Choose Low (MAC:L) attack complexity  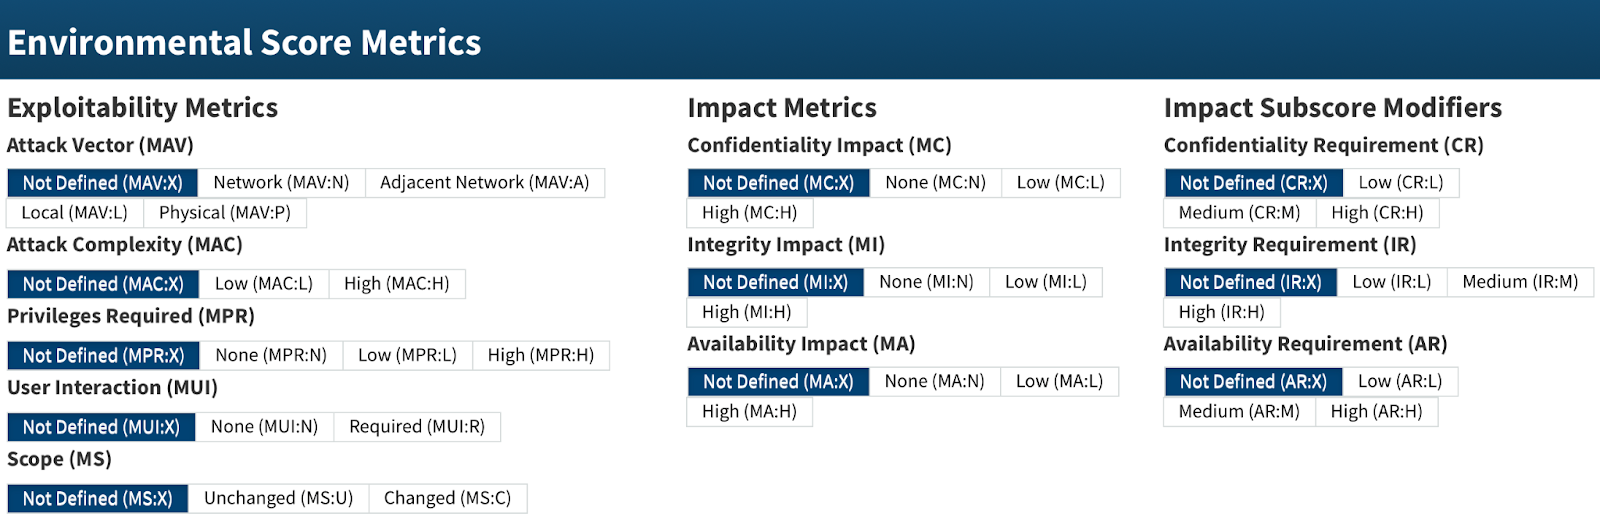click(x=264, y=284)
